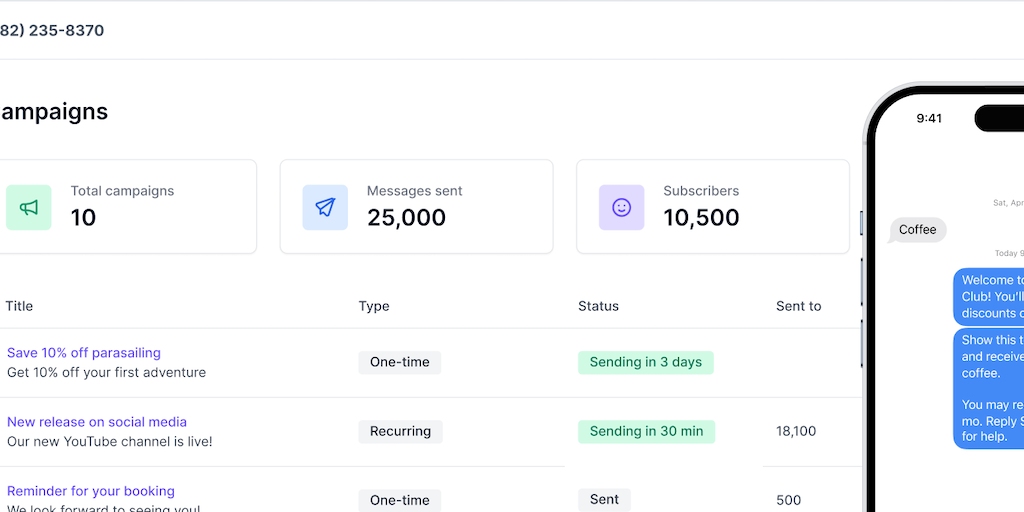Click the 25,000 messages sent figure

coord(406,217)
